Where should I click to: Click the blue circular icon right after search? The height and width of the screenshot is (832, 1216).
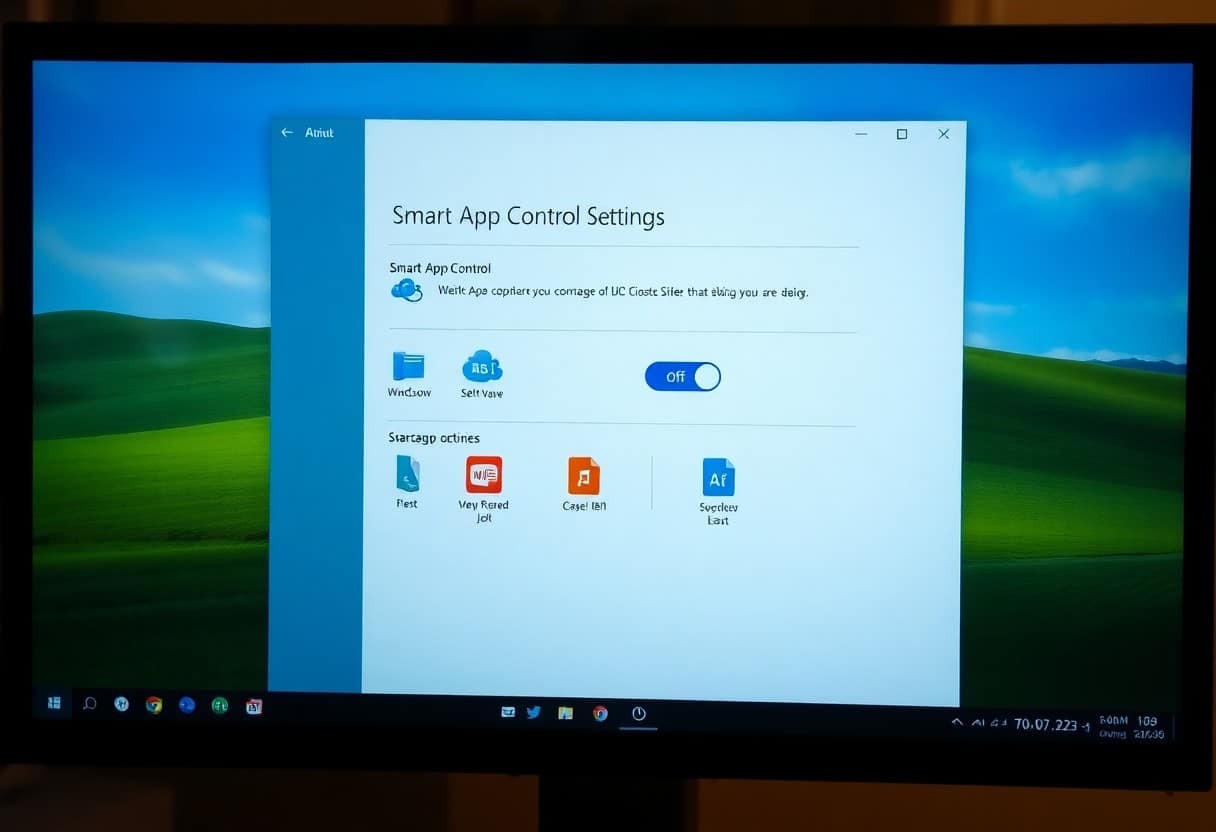coord(121,704)
